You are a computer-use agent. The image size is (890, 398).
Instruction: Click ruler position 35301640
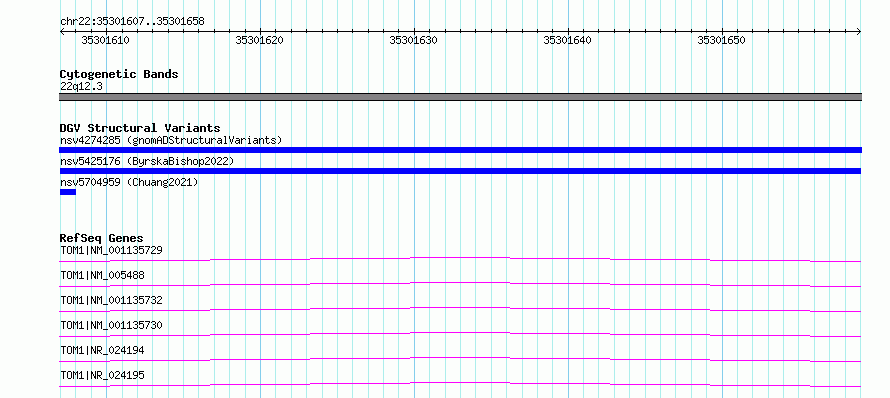tap(568, 40)
